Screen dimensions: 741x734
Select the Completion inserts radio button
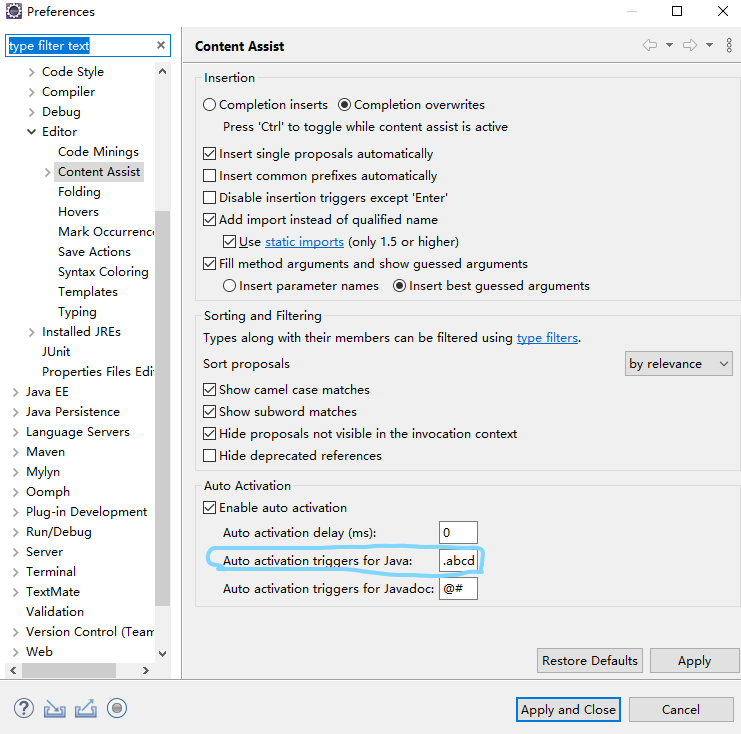pyautogui.click(x=209, y=104)
